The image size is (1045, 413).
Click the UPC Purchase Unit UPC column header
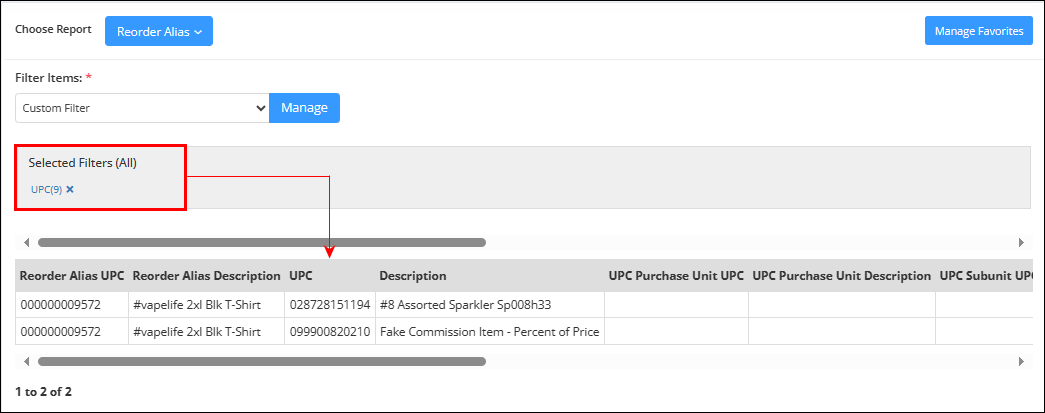point(676,276)
